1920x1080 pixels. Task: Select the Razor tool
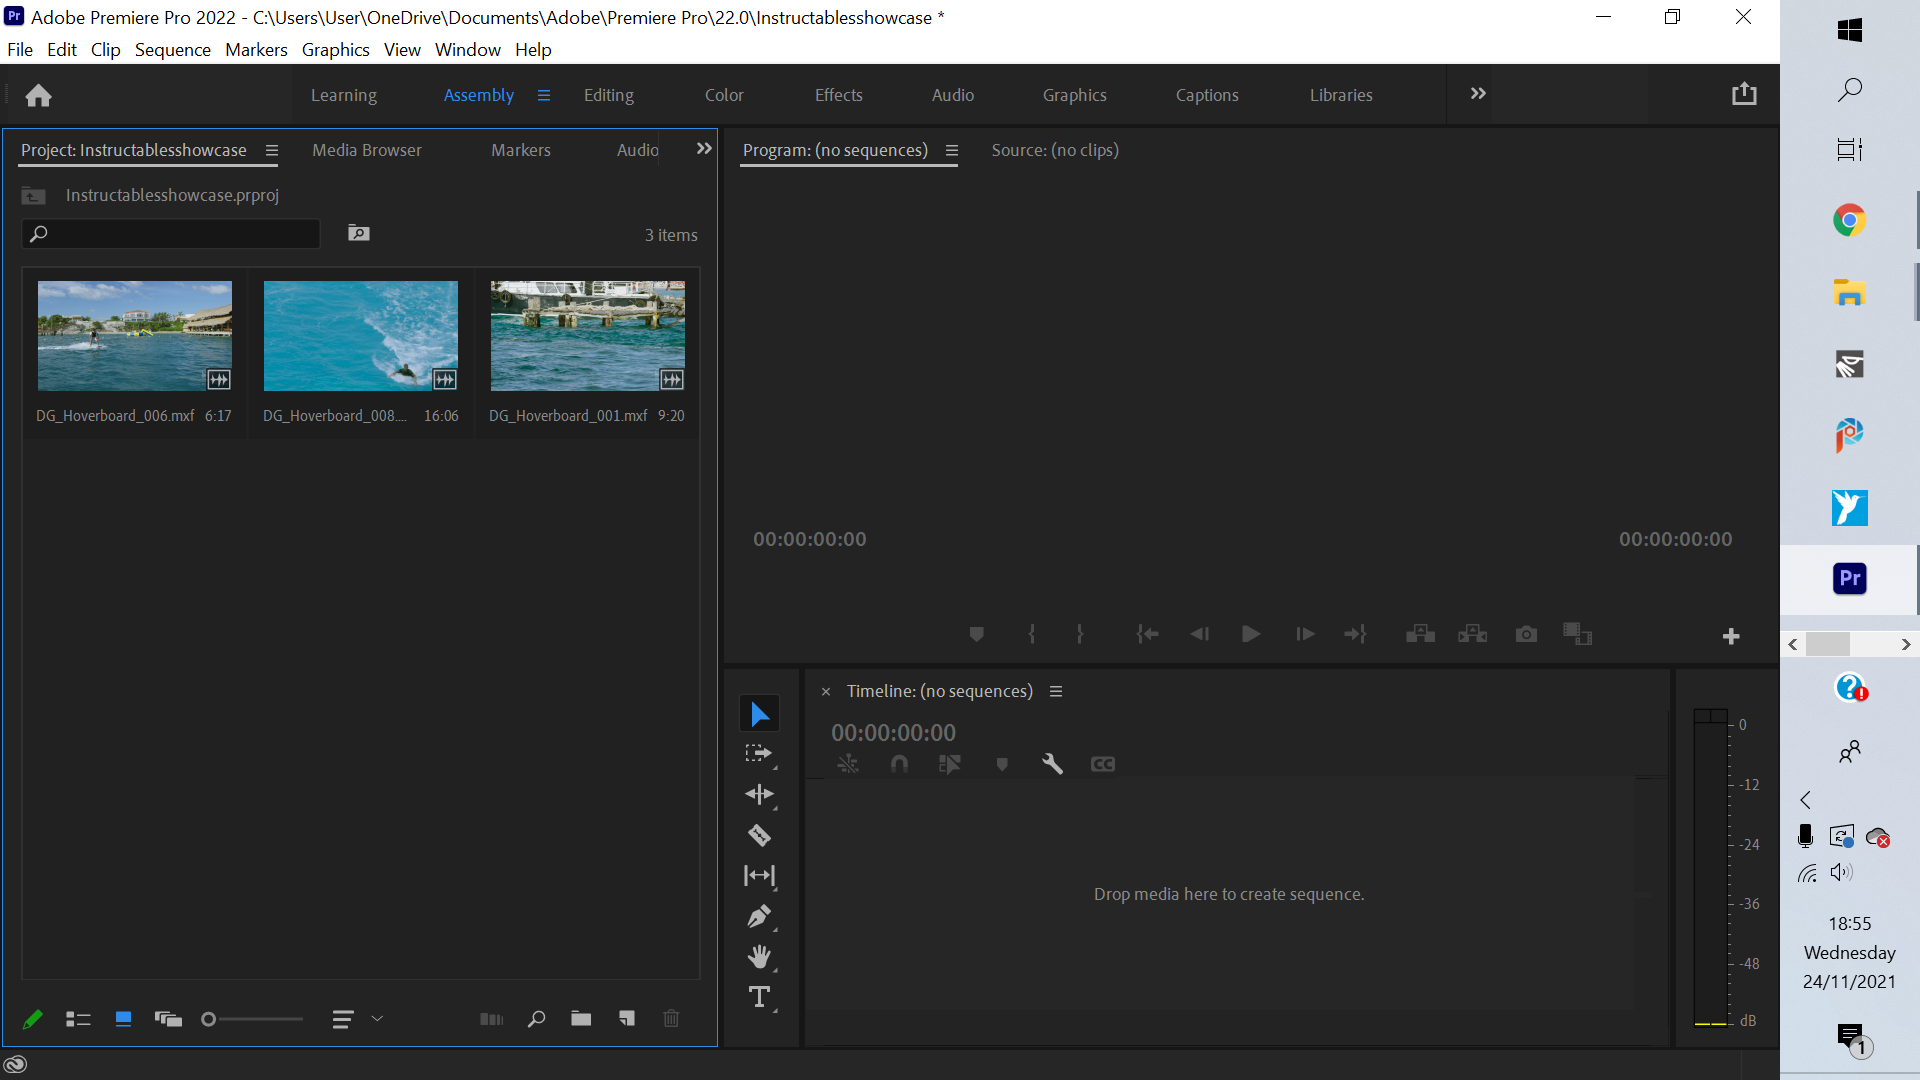759,835
